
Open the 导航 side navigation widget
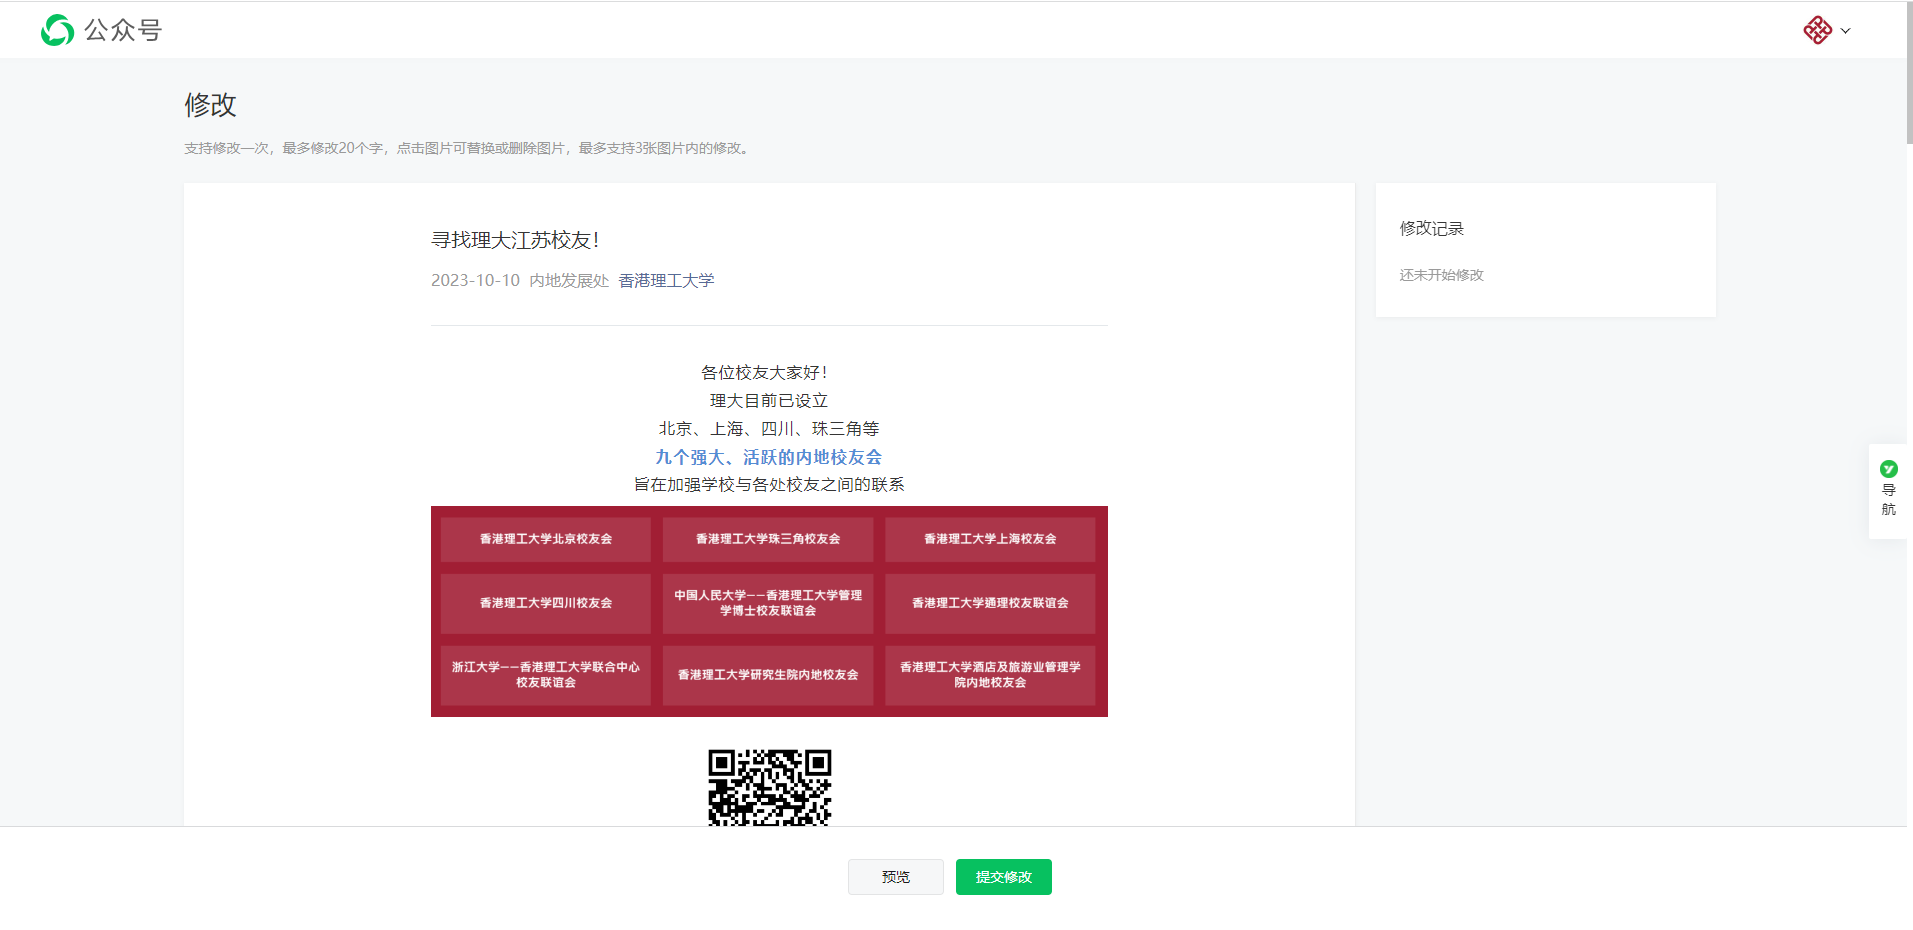[1888, 490]
